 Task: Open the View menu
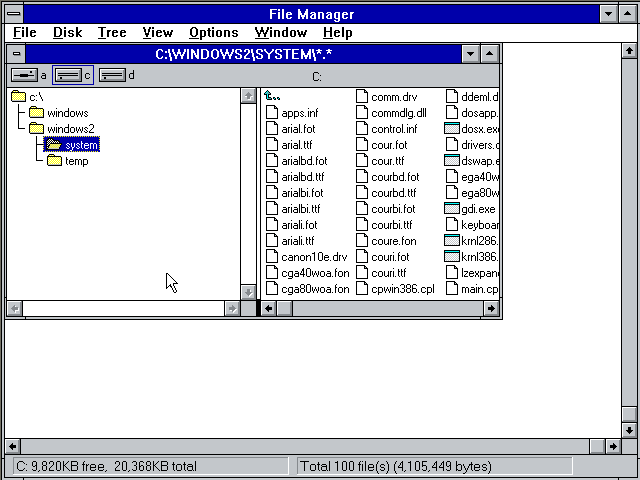pos(158,32)
